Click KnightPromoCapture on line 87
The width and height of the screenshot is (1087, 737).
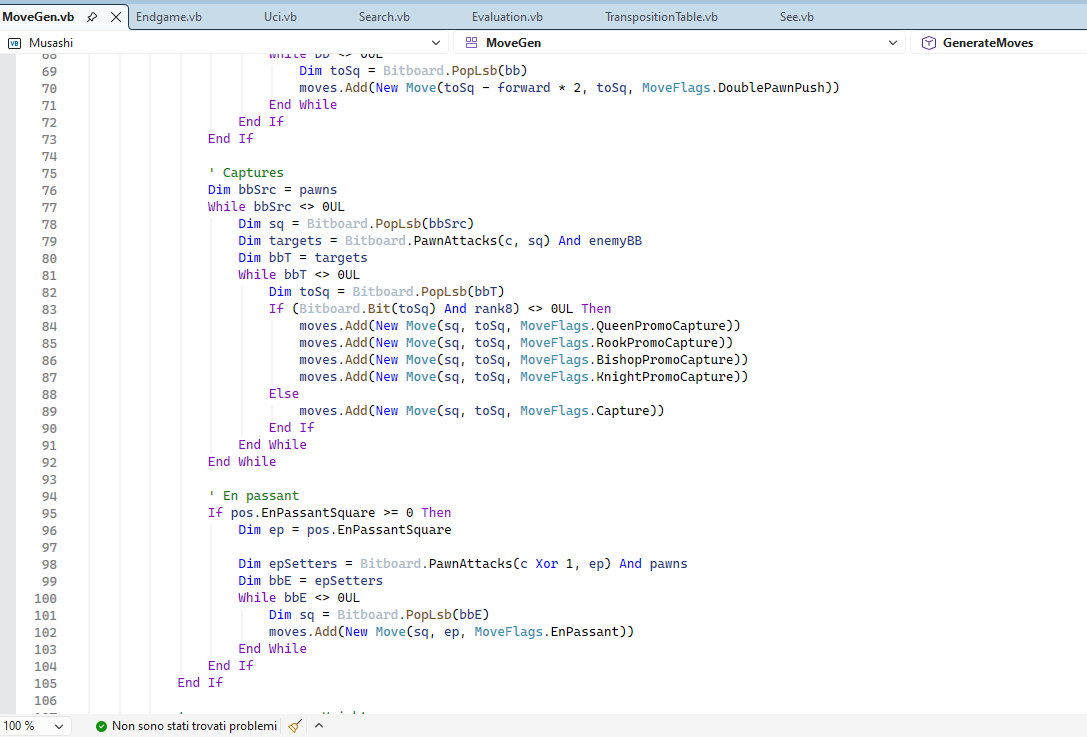click(x=665, y=376)
